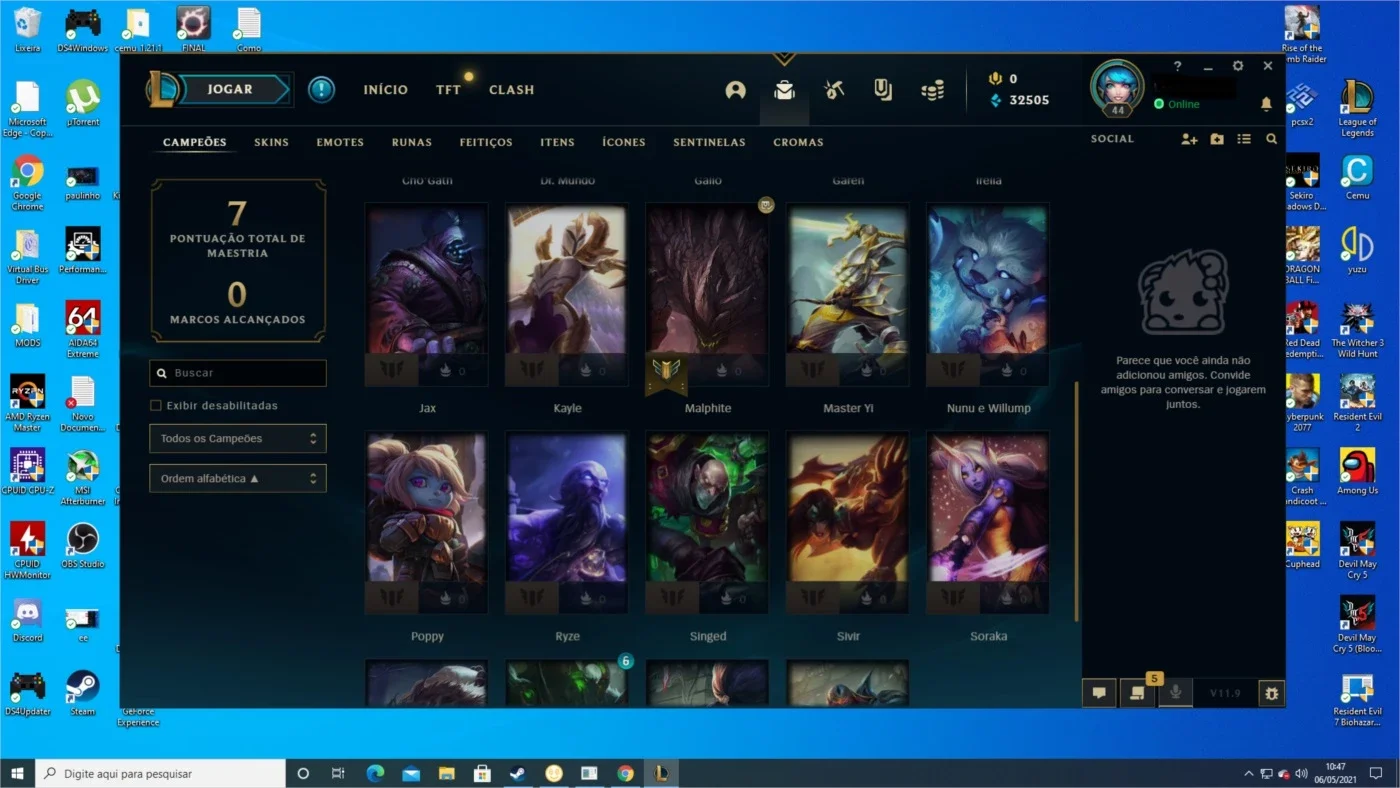
Task: Open League of Legends desktop shortcut
Action: click(x=1357, y=109)
